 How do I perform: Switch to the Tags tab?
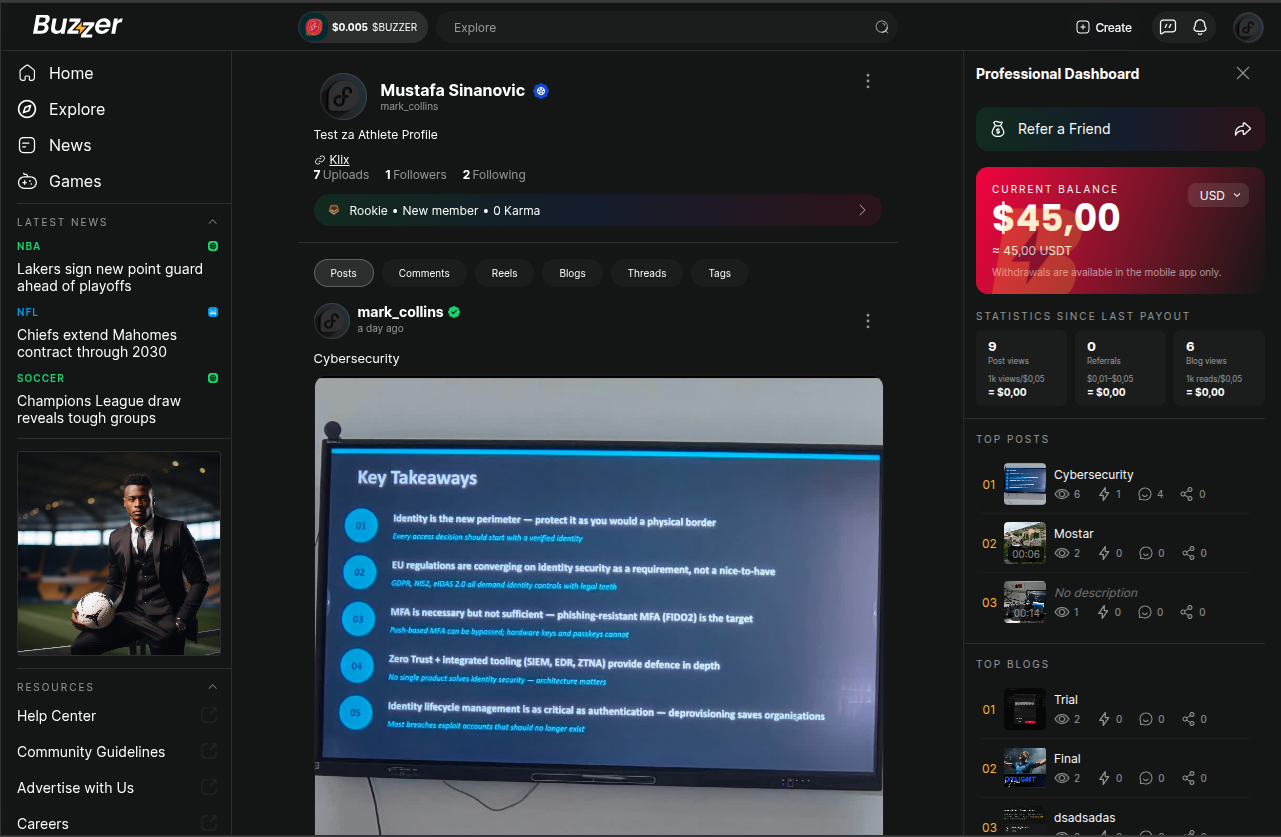[720, 273]
